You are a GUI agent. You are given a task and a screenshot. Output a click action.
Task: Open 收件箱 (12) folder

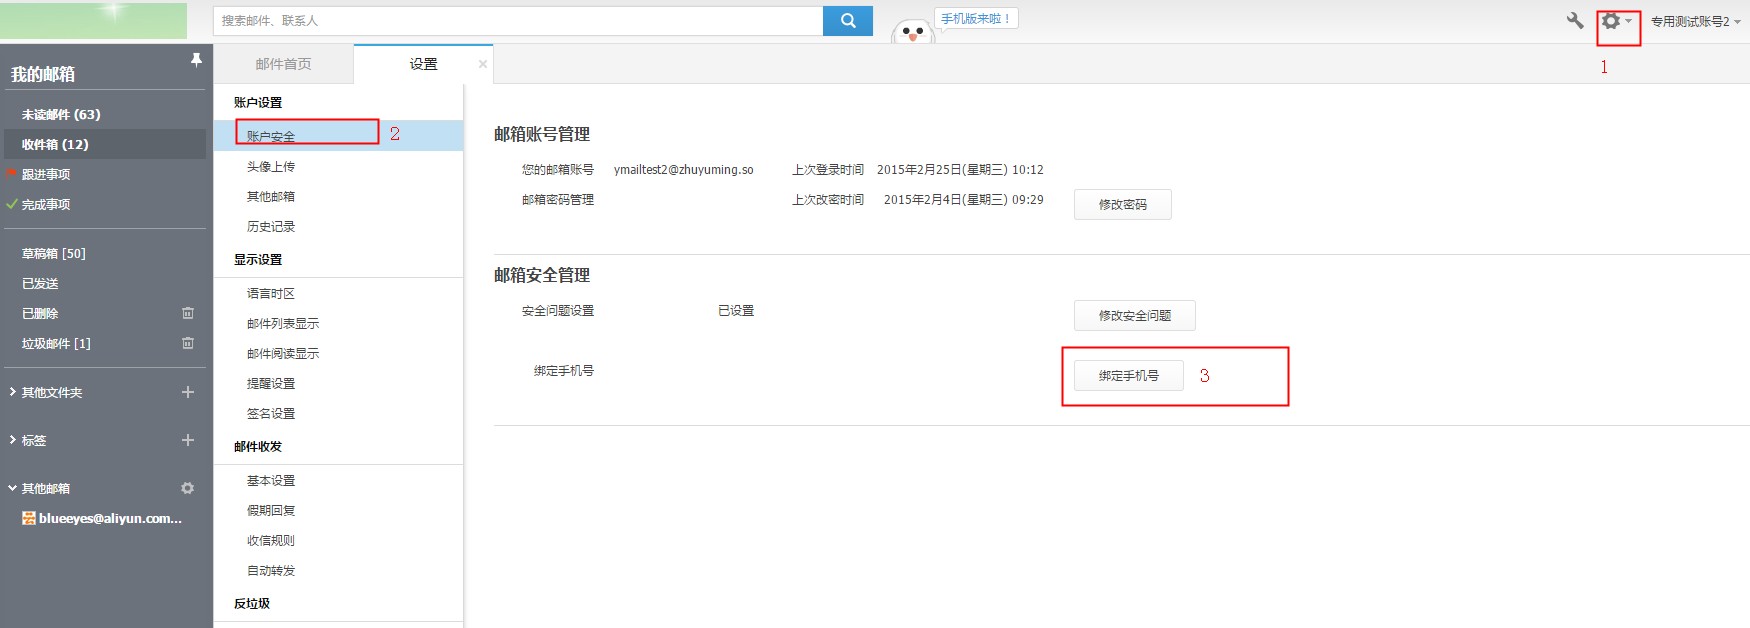point(55,144)
